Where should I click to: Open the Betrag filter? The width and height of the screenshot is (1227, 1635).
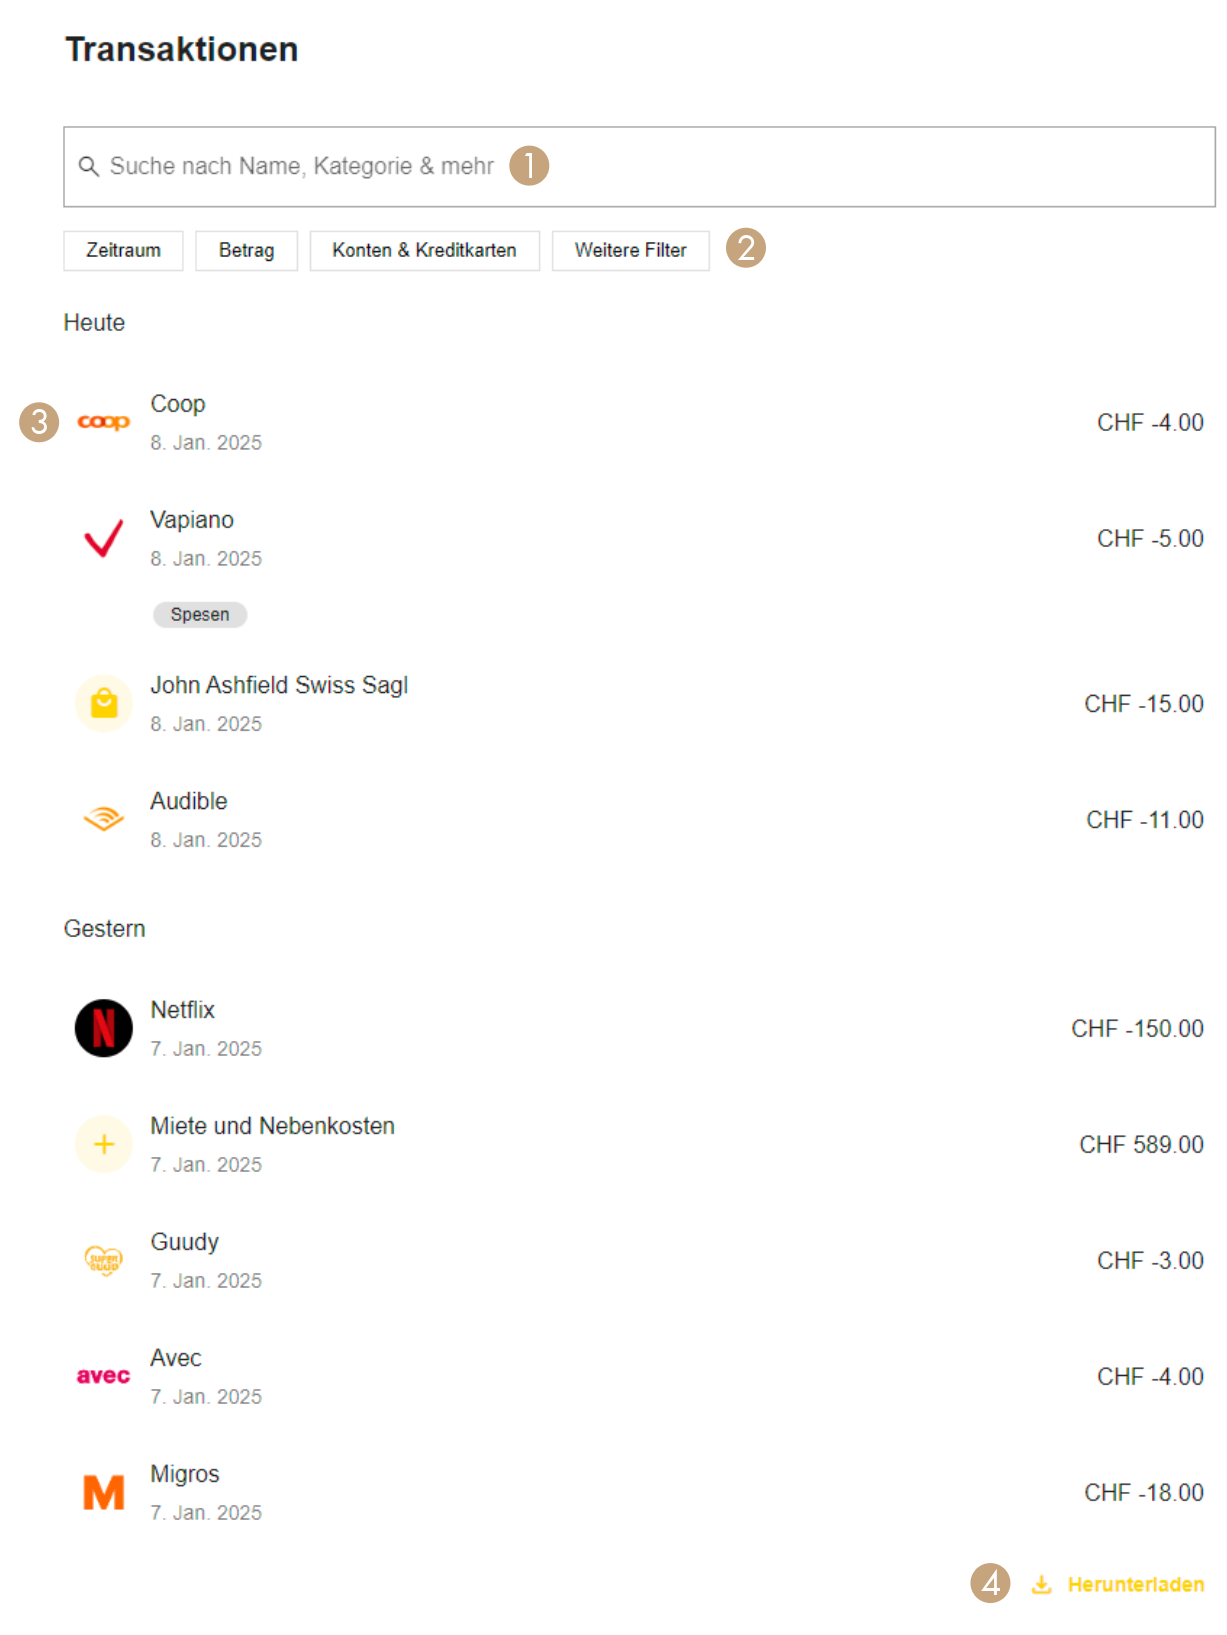click(246, 250)
